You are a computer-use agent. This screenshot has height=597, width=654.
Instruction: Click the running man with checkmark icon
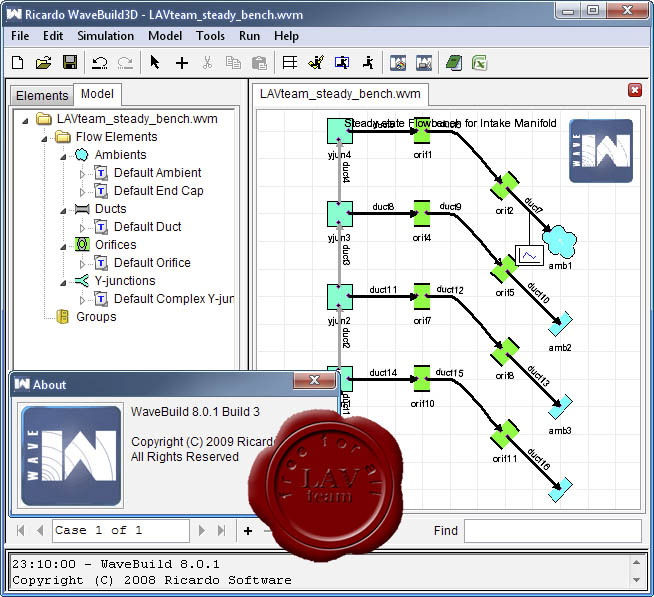pyautogui.click(x=316, y=63)
